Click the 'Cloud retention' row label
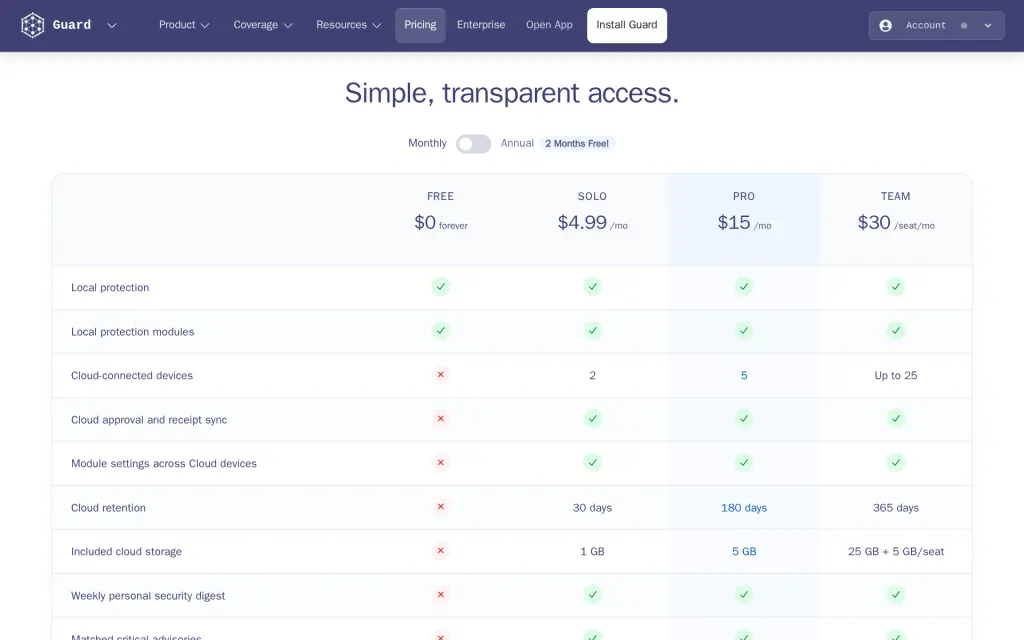Screen dimensions: 1024x640 coord(108,507)
